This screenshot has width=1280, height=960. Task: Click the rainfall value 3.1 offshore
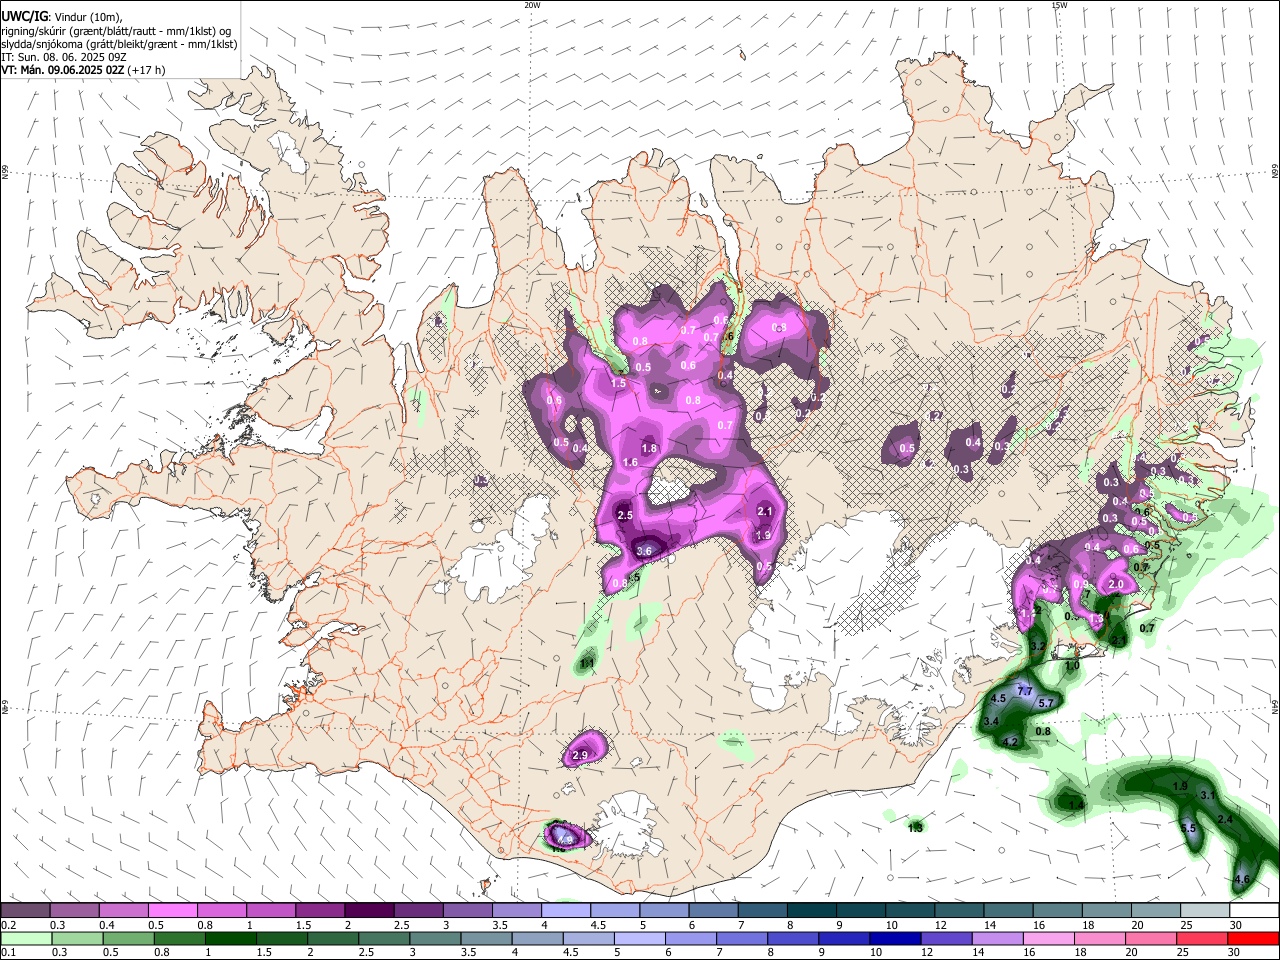1207,796
